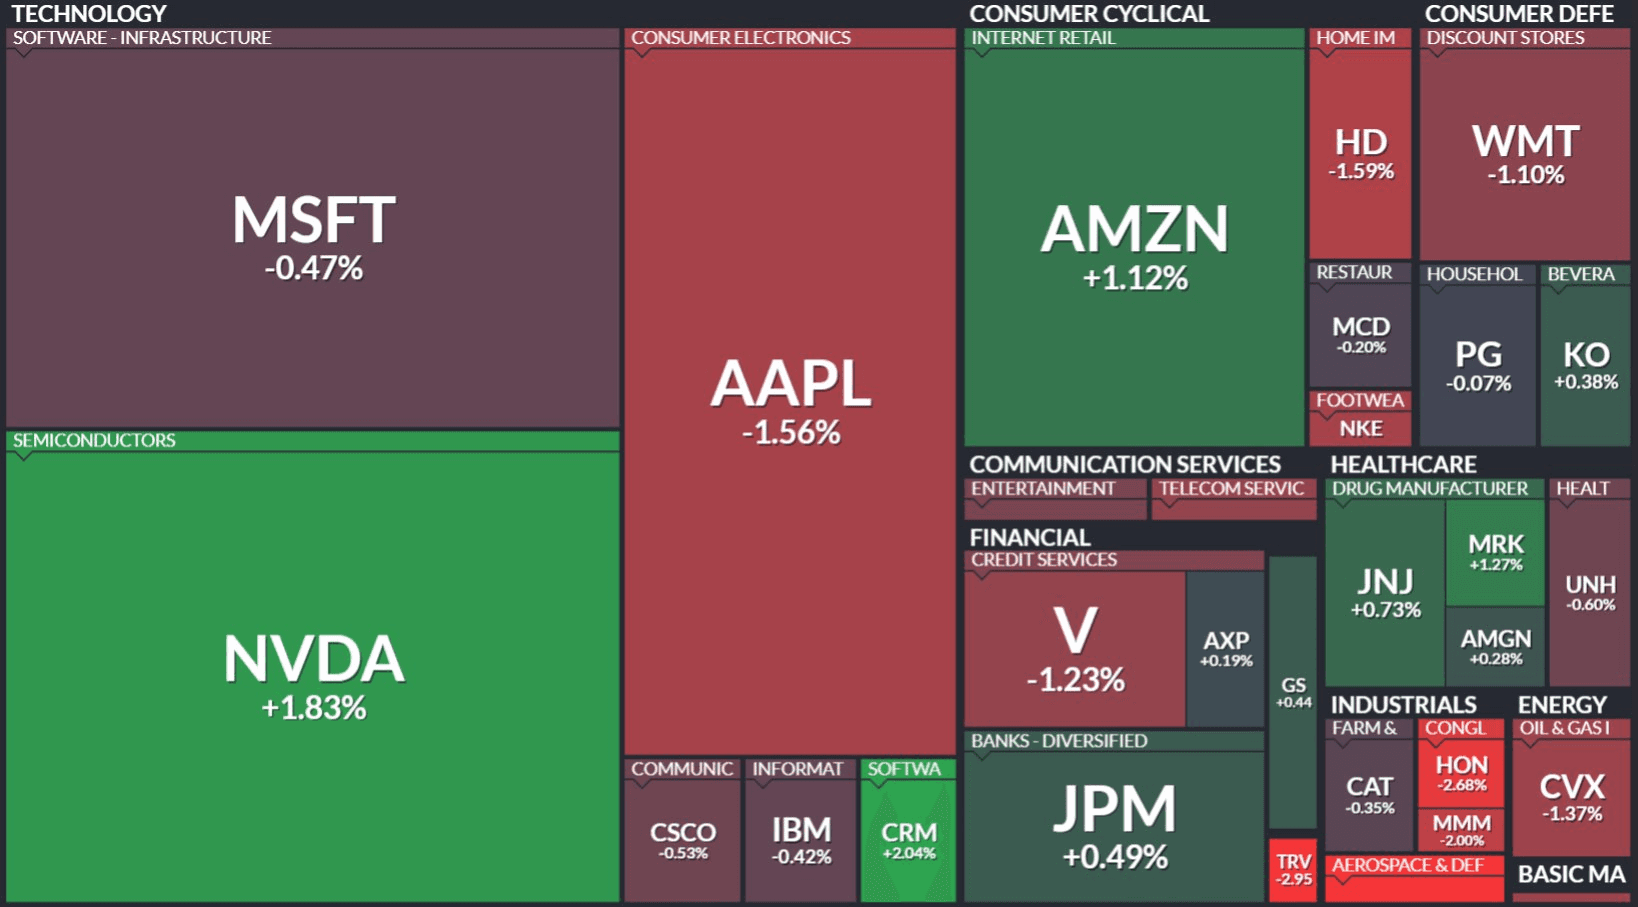This screenshot has height=907, width=1638.
Task: Open the Visa (V) tile
Action: pos(1075,649)
